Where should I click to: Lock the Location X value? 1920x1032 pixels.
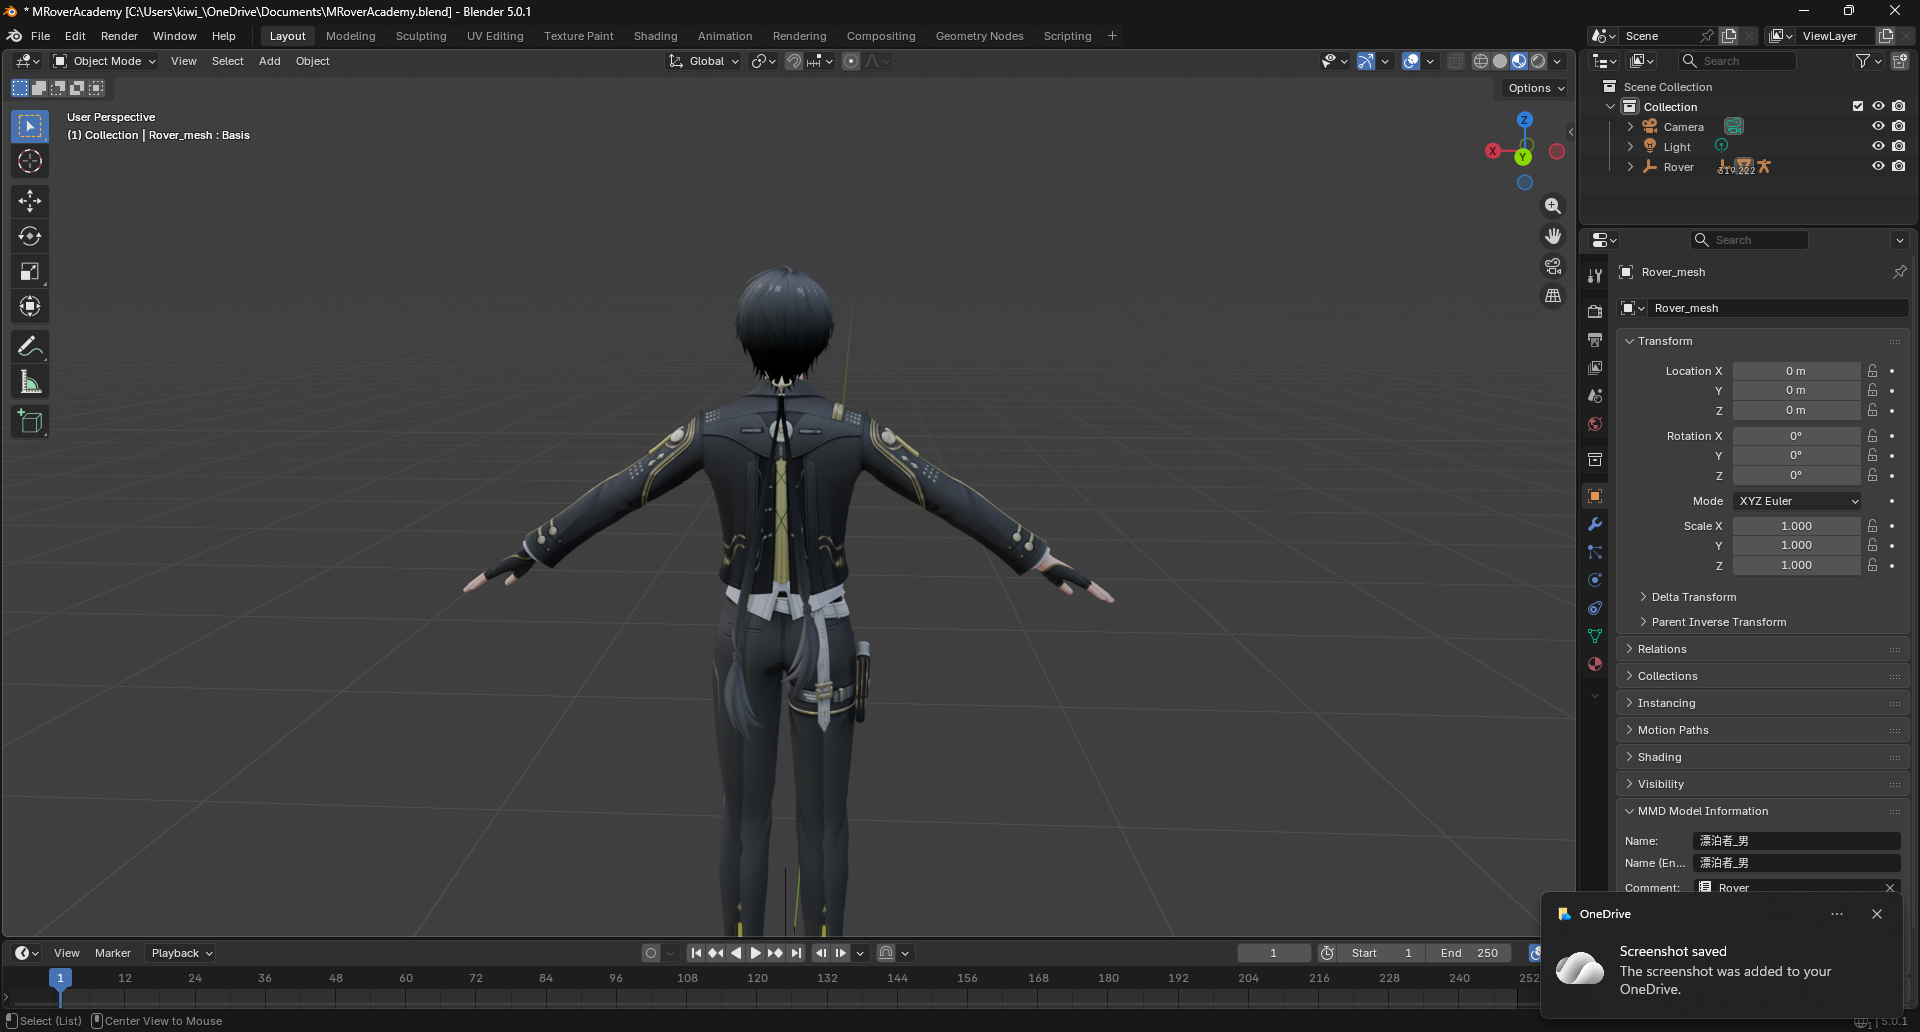(x=1872, y=371)
